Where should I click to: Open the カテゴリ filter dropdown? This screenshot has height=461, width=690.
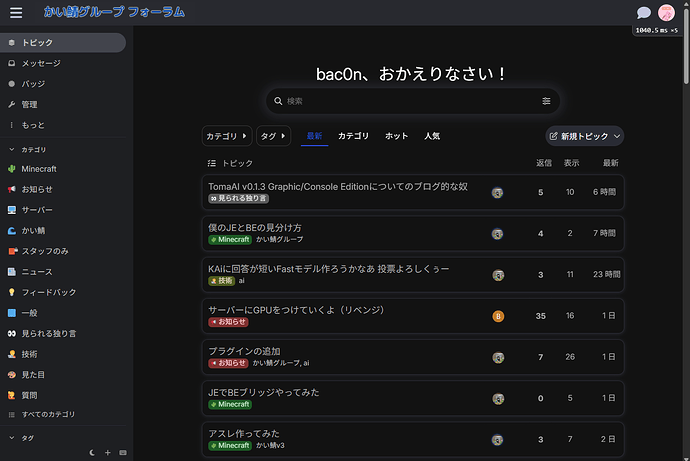click(227, 136)
